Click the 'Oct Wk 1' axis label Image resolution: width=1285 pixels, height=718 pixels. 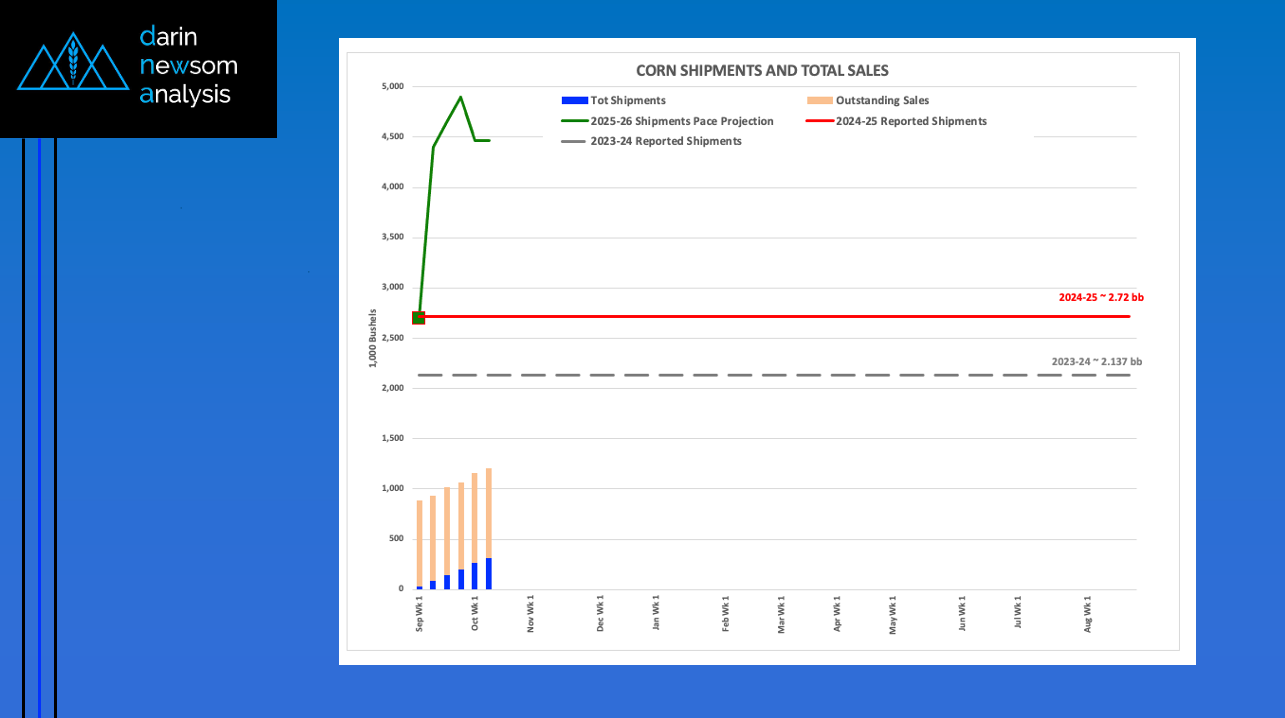point(475,615)
